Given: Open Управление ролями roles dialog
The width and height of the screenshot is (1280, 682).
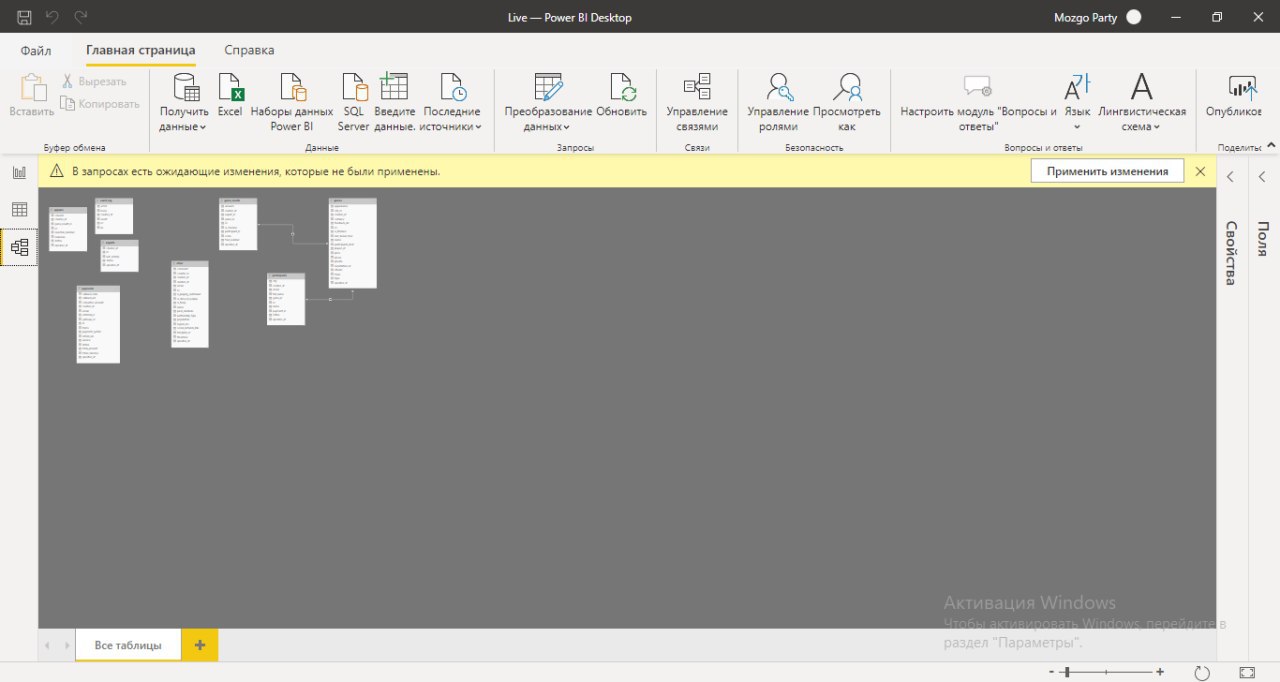Looking at the screenshot, I should [x=778, y=103].
